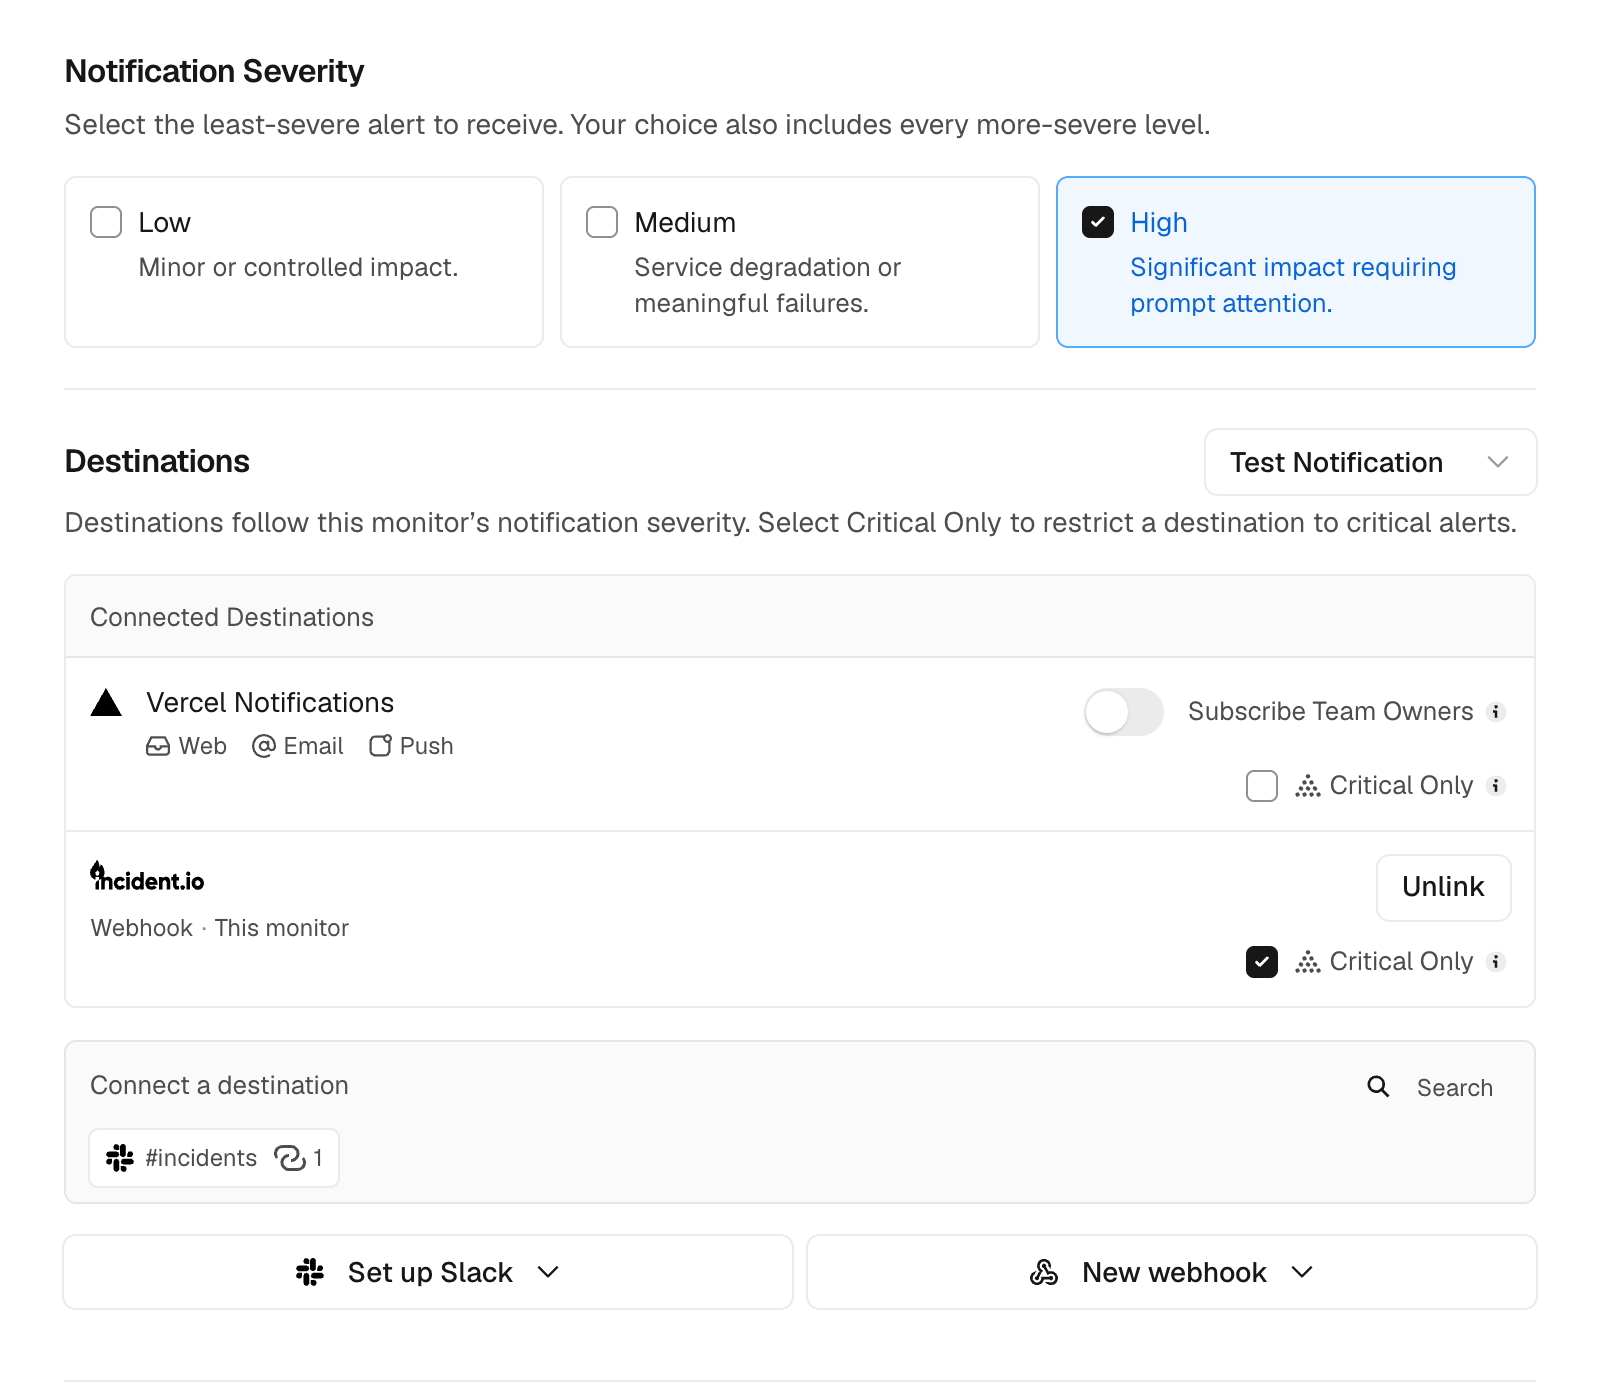The image size is (1600, 1388).
Task: Open the Test Notification dropdown
Action: tap(1370, 462)
